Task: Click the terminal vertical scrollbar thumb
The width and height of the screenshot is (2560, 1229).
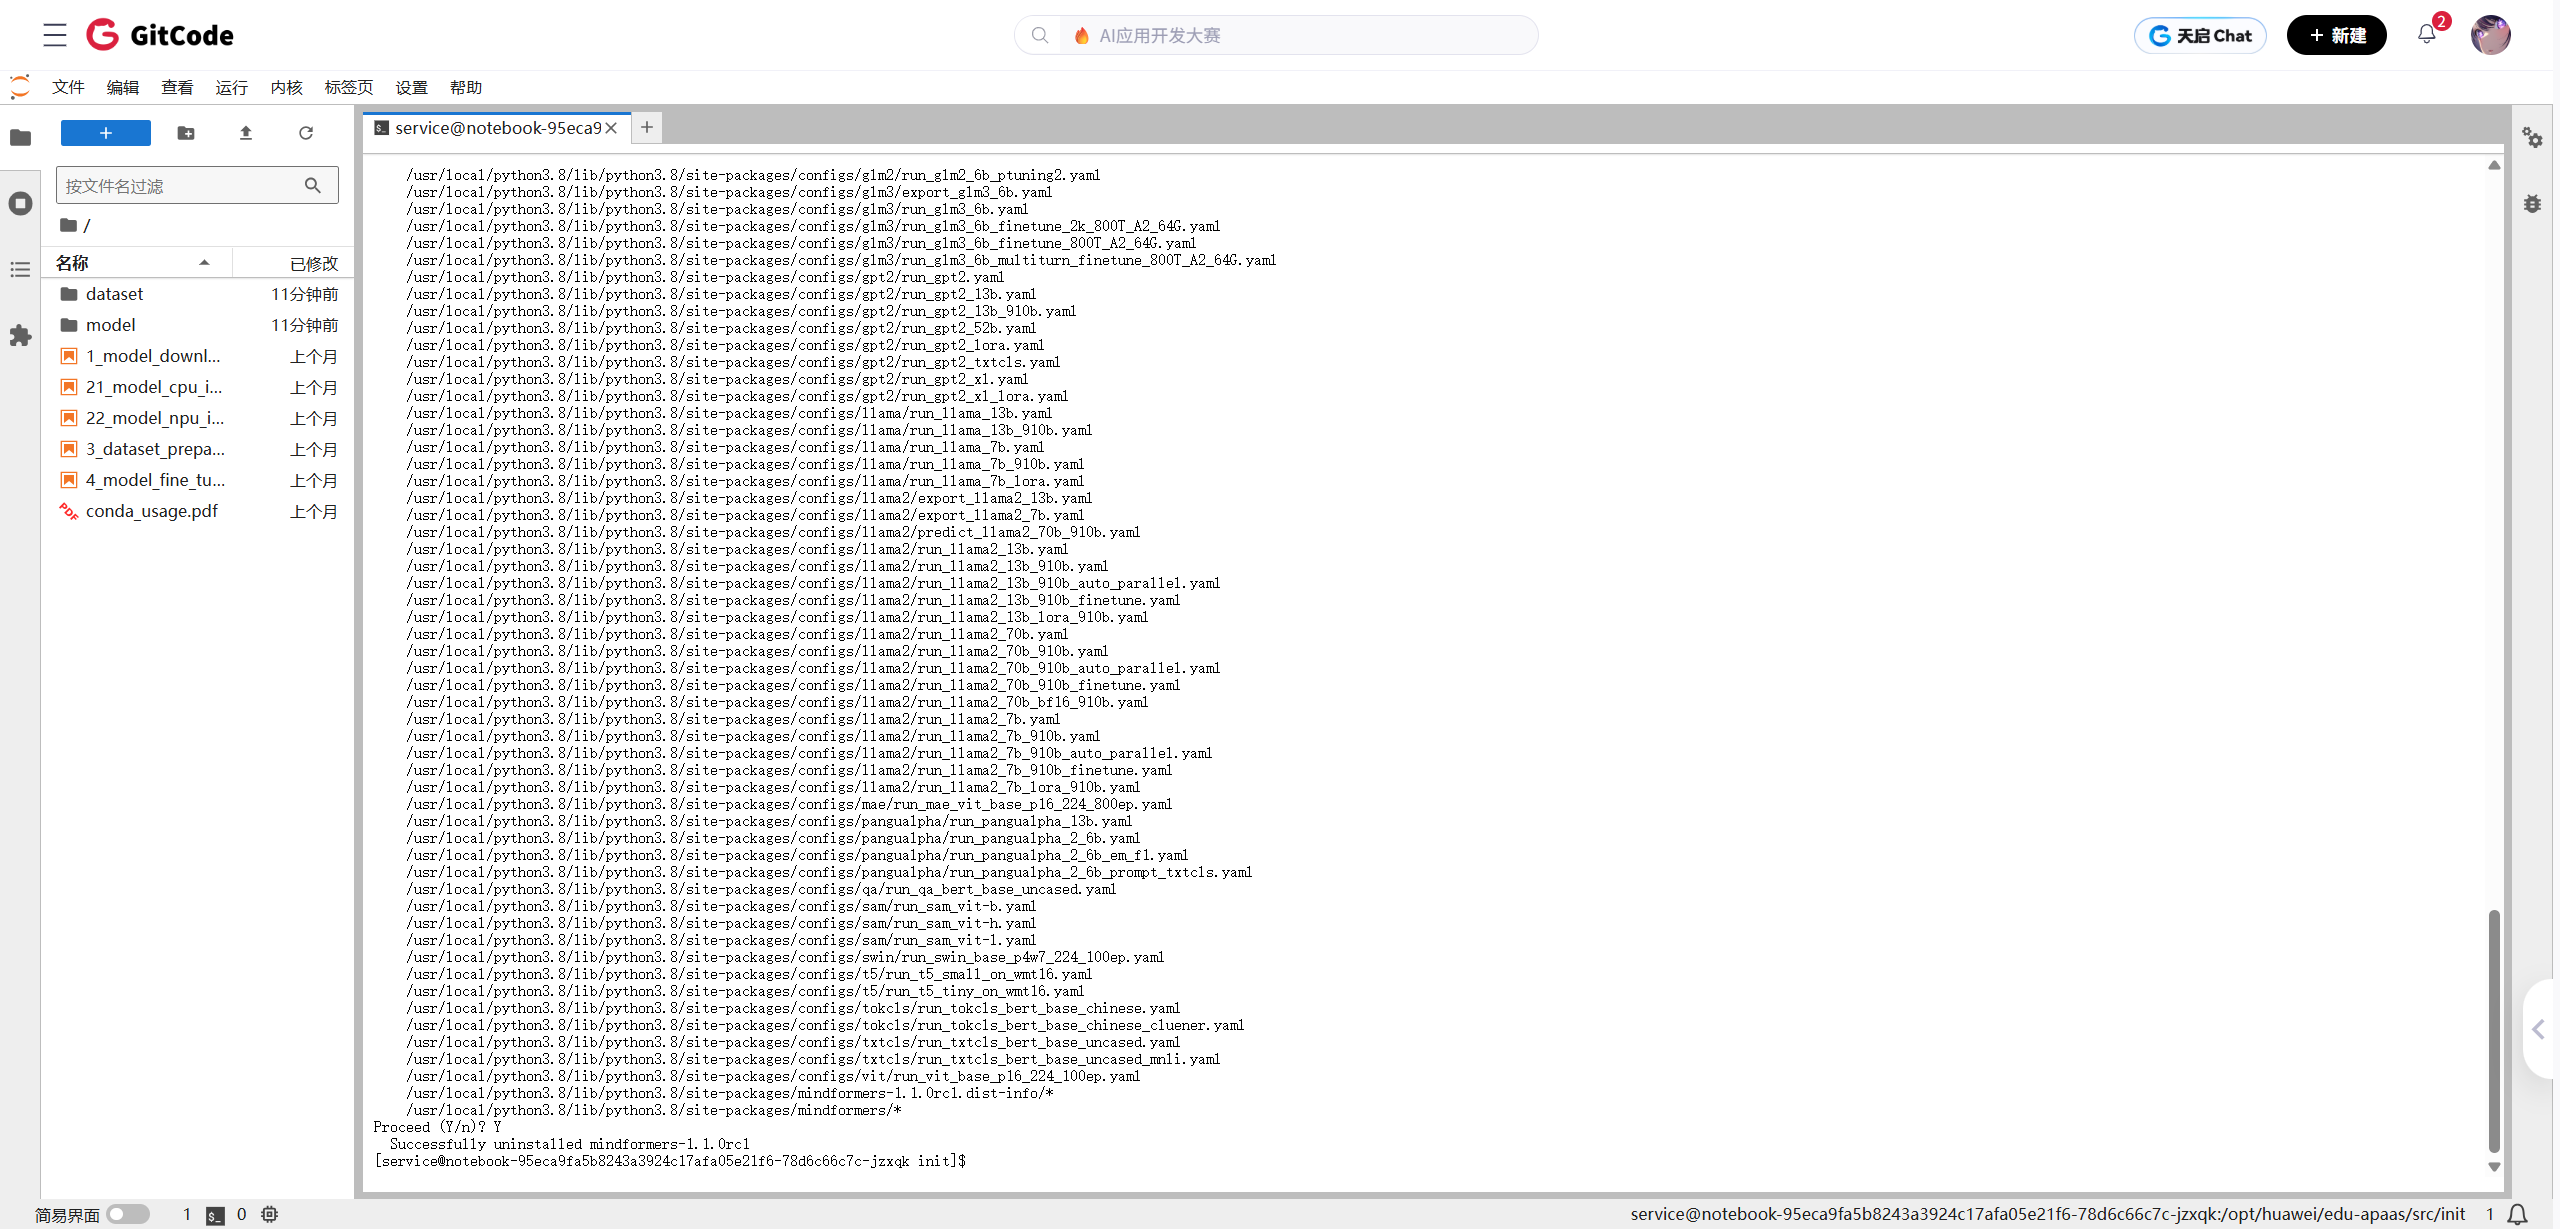Action: coord(2494,1030)
